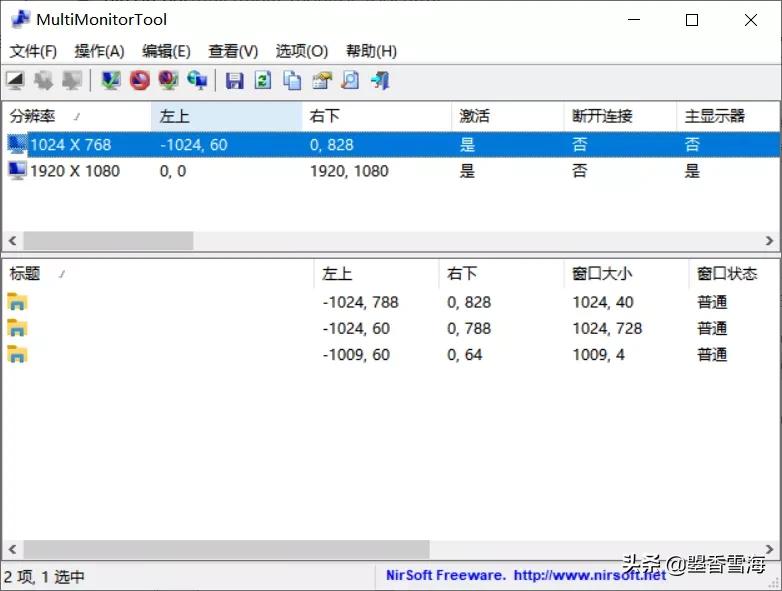The width and height of the screenshot is (782, 591).
Task: Click the 1009, 4 window size cell
Action: coord(598,354)
